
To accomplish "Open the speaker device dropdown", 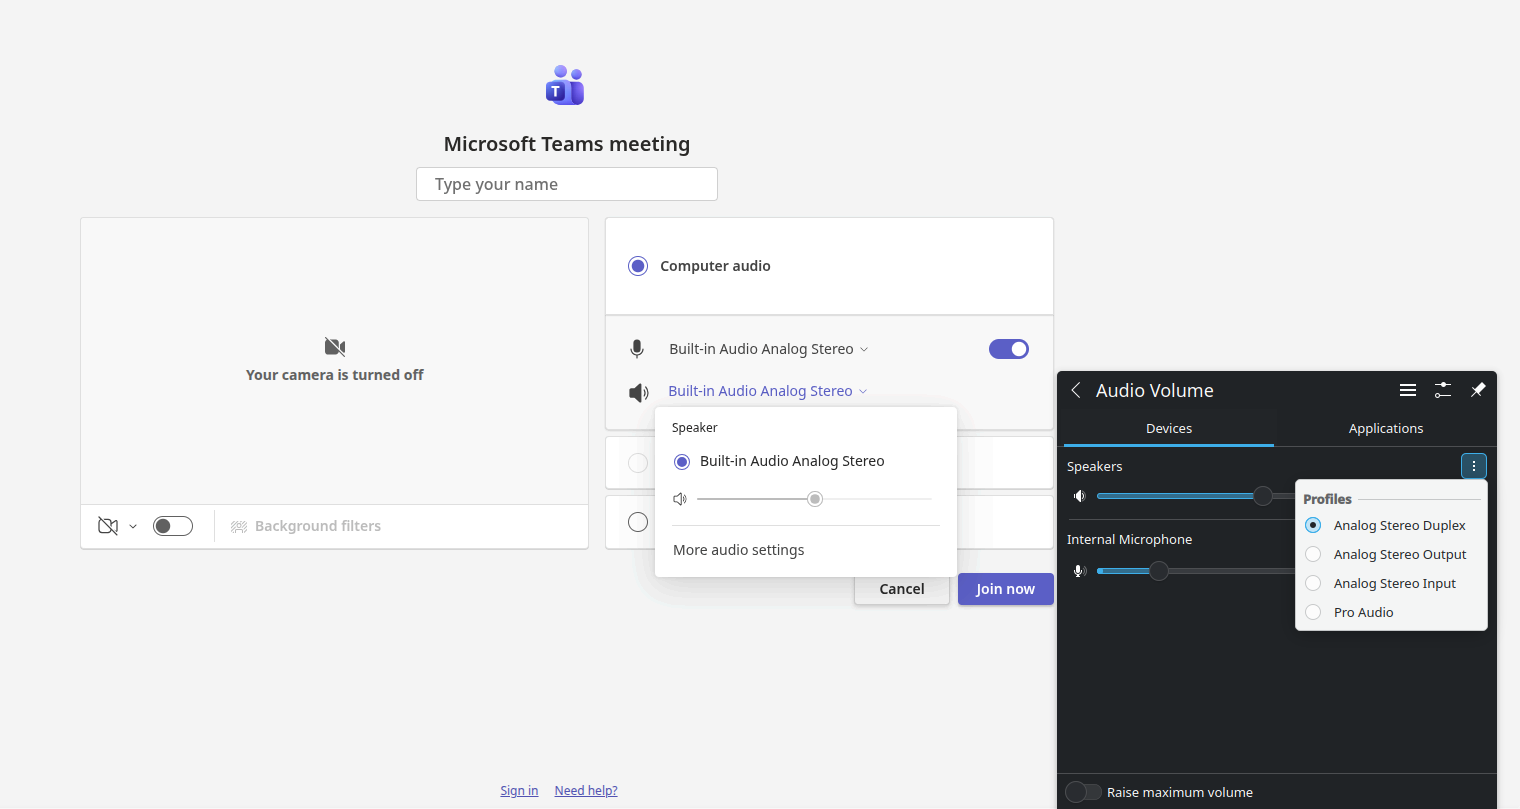I will [768, 391].
